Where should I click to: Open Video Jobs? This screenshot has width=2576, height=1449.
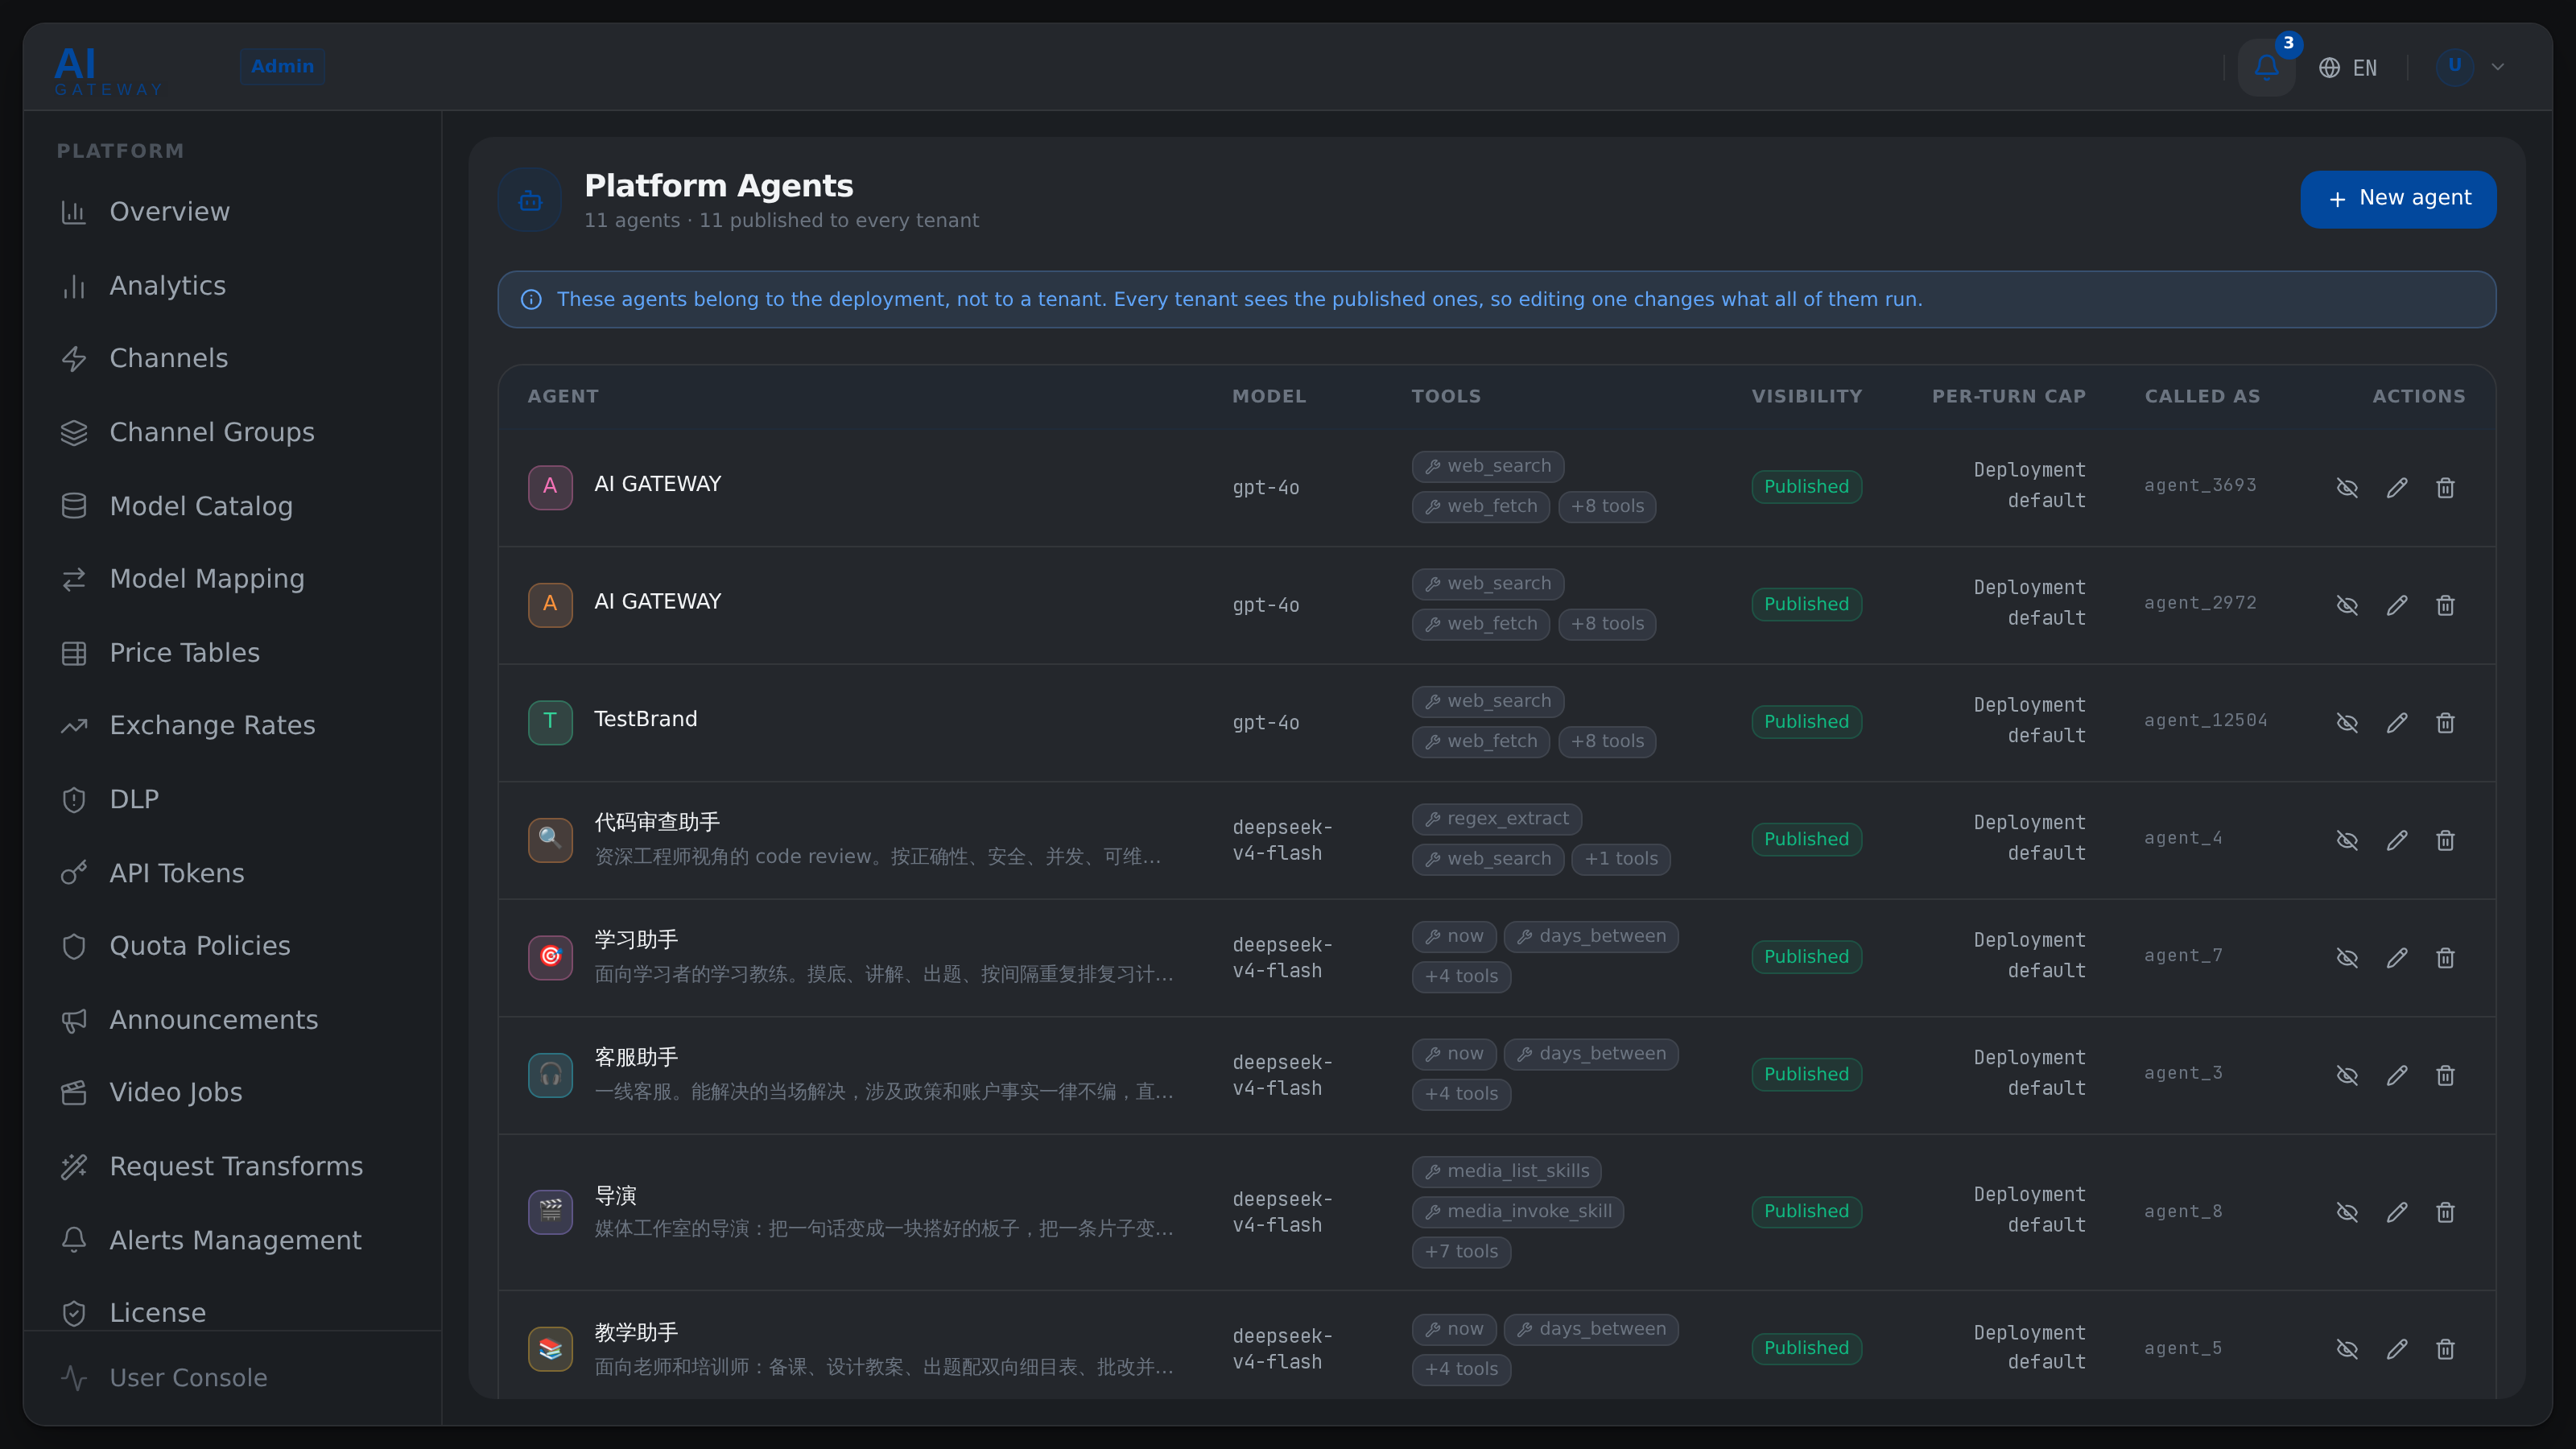pos(232,1093)
